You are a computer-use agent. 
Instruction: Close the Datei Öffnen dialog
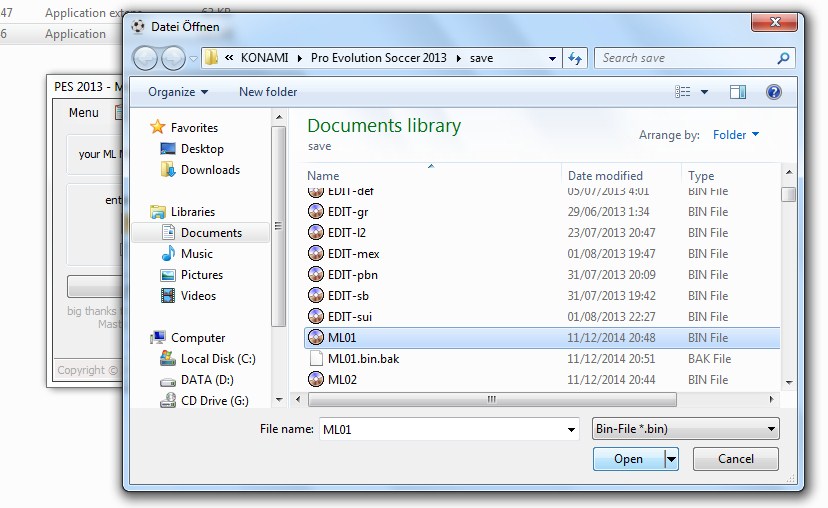[x=775, y=22]
